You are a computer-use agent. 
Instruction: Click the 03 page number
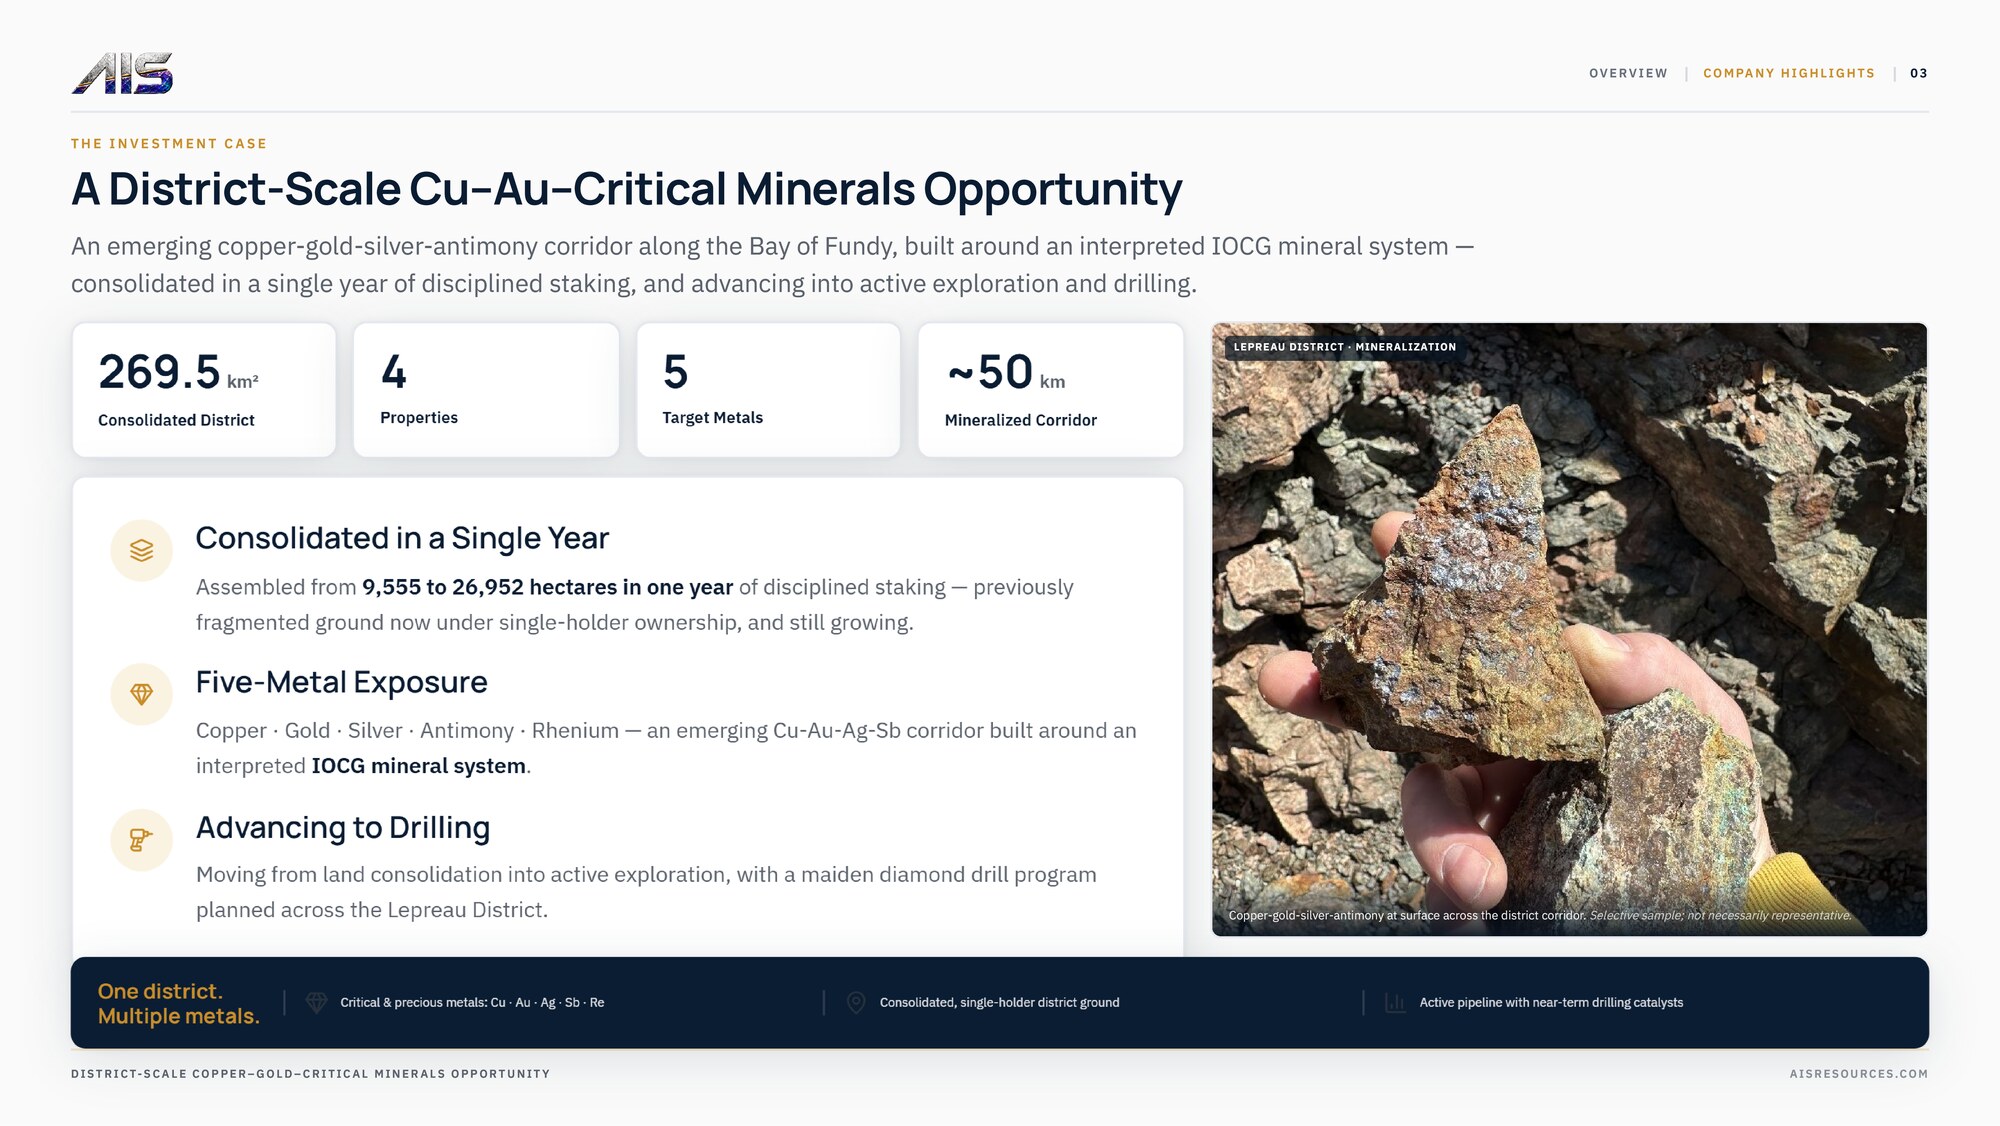coord(1918,73)
